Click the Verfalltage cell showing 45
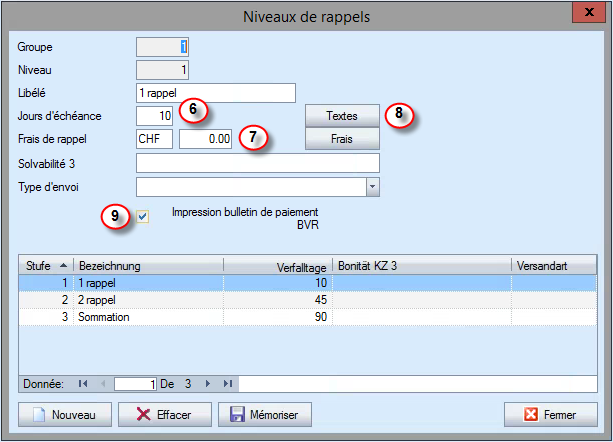The height and width of the screenshot is (442, 613). click(278, 300)
